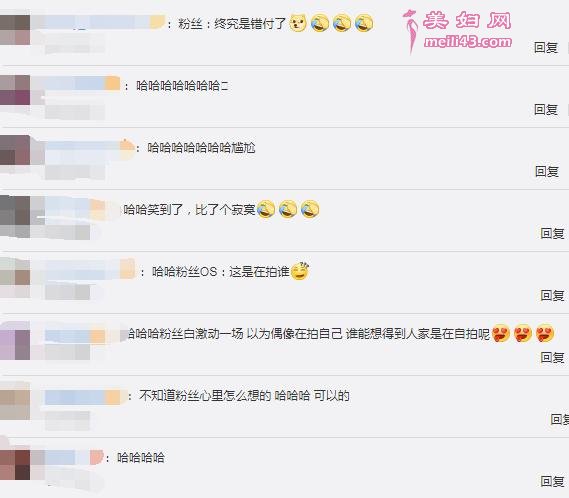Click reply on '终究是错付了' comment
569x498 pixels.
(x=546, y=48)
